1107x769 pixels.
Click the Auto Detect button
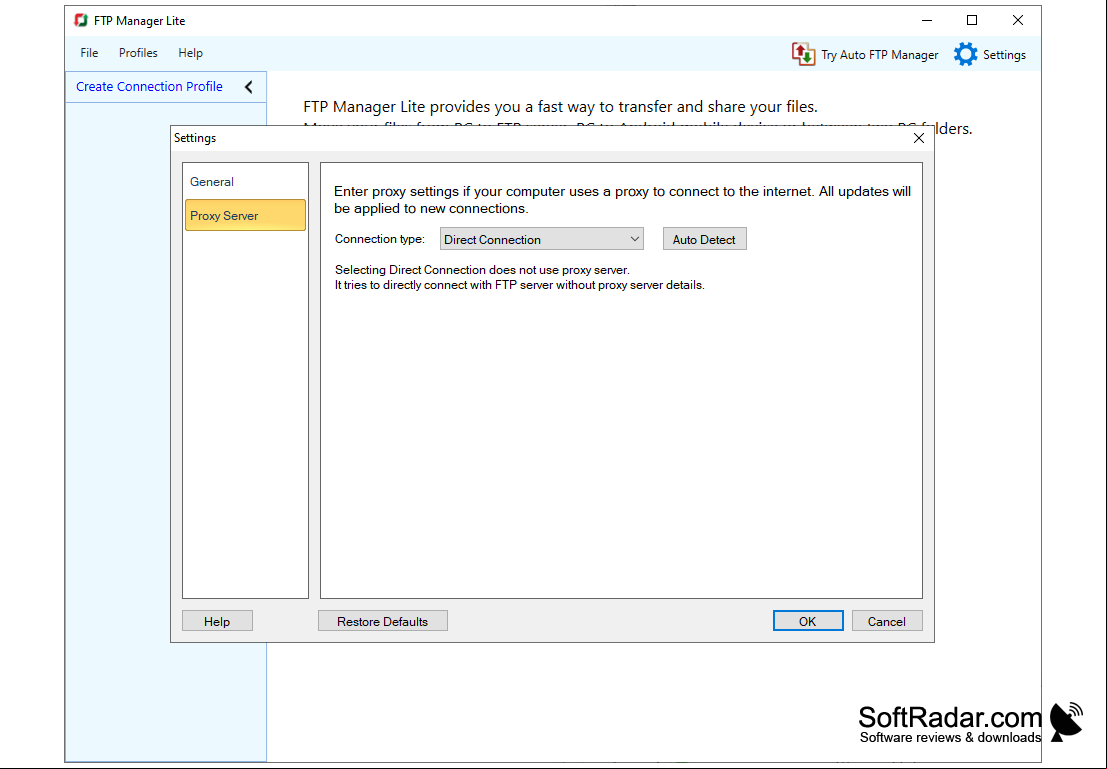coord(704,239)
